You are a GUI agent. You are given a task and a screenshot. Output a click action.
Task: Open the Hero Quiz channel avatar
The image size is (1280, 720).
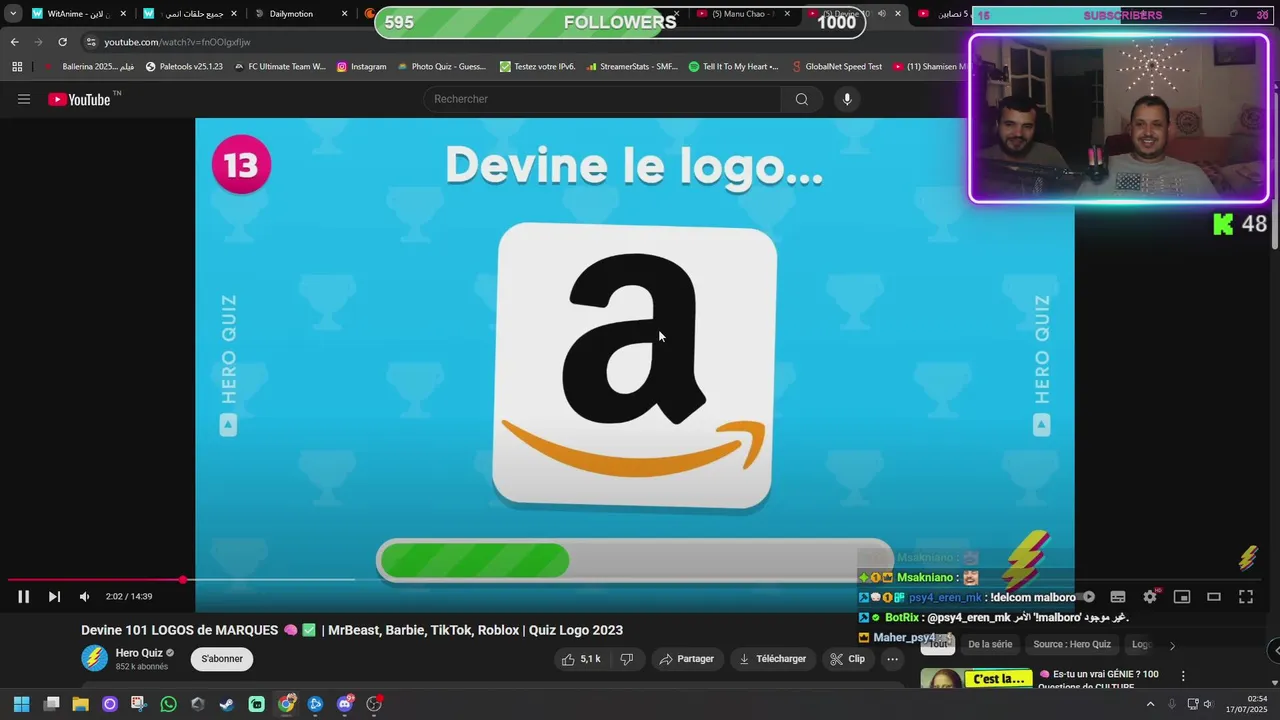coord(94,658)
